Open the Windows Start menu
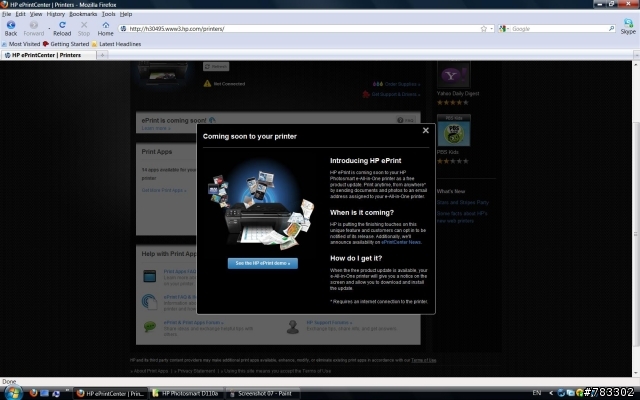Image resolution: width=640 pixels, height=400 pixels. coord(13,393)
